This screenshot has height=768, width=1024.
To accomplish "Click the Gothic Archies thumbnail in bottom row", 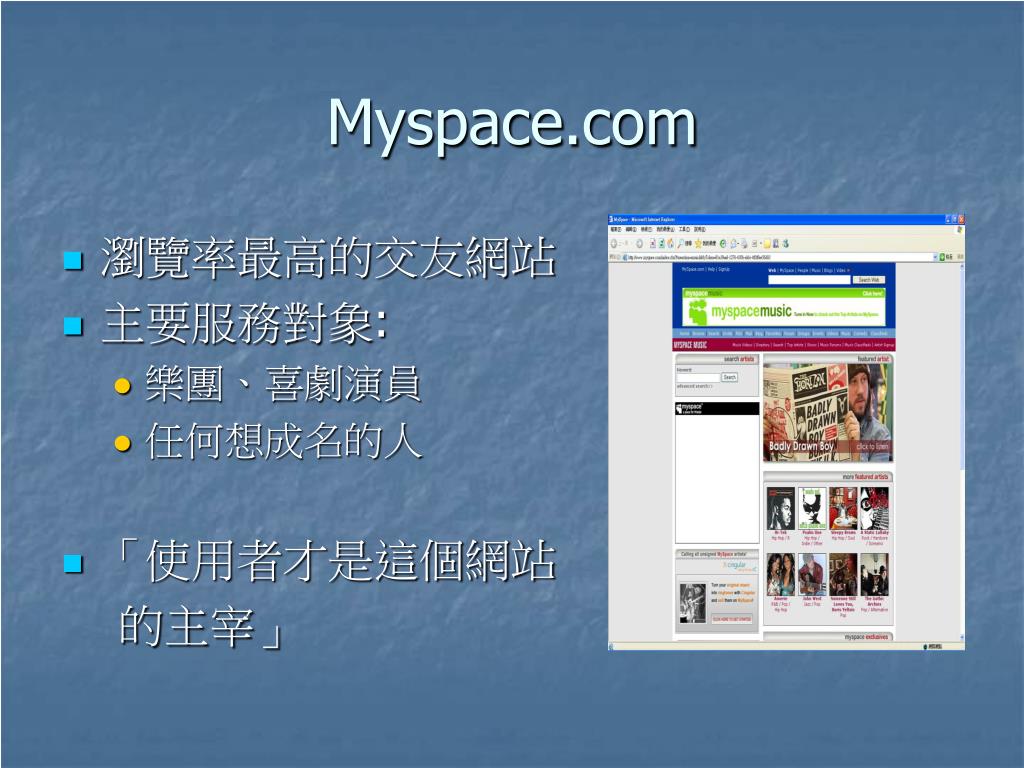I will (874, 575).
